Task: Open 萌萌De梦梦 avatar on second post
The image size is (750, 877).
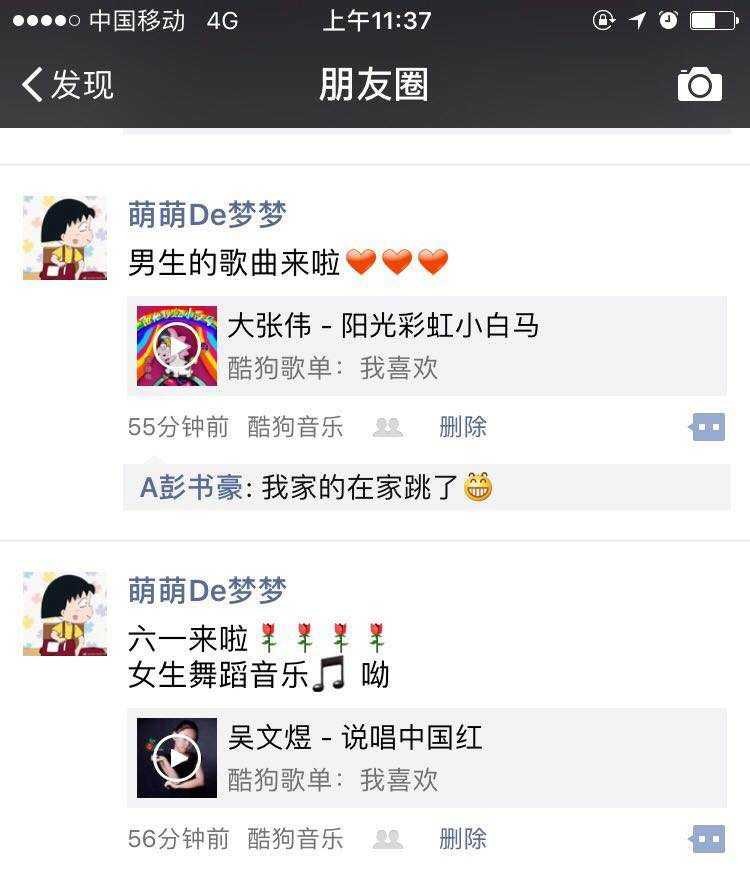Action: point(65,614)
